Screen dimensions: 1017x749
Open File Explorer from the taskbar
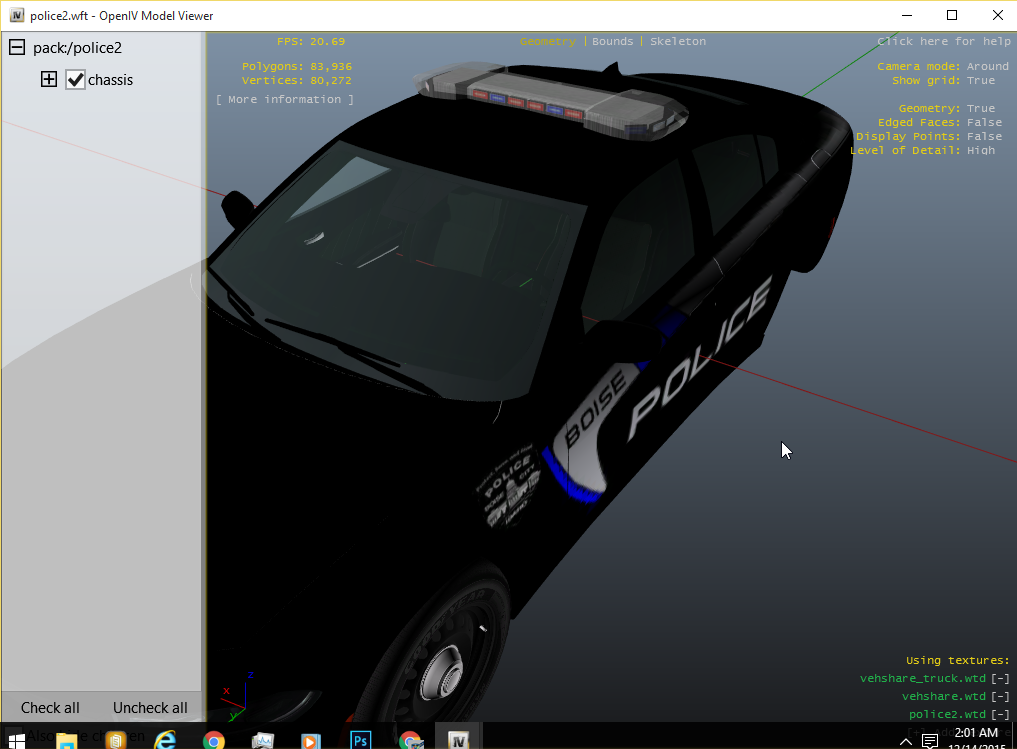coord(67,740)
